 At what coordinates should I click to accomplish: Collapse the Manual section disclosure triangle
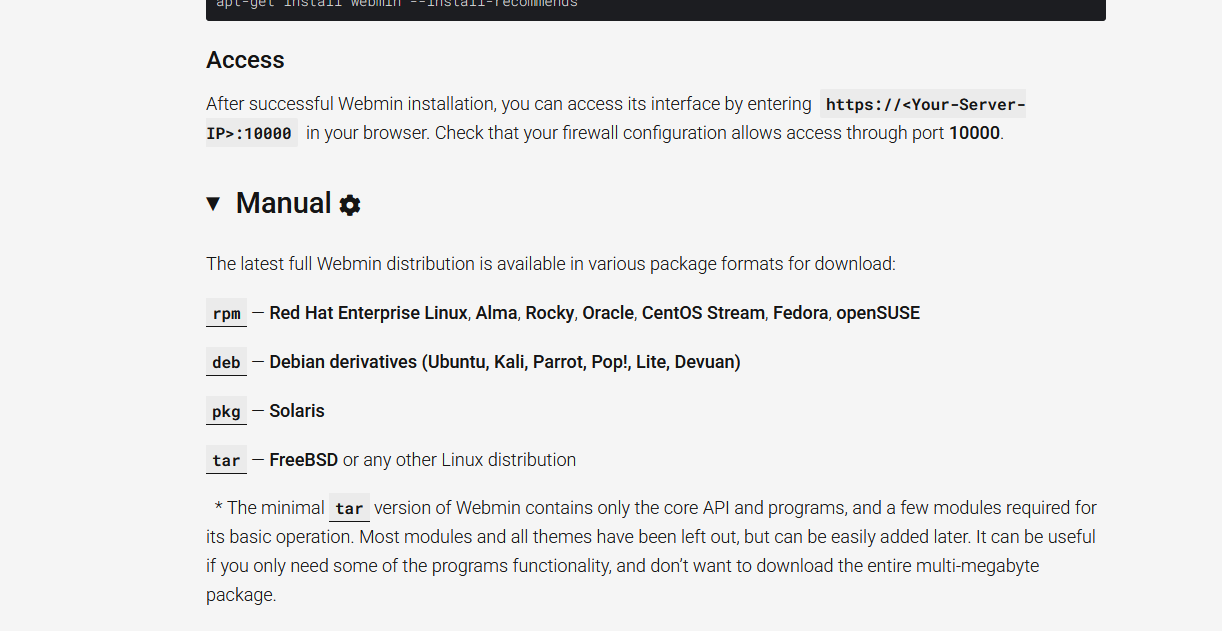tap(213, 204)
